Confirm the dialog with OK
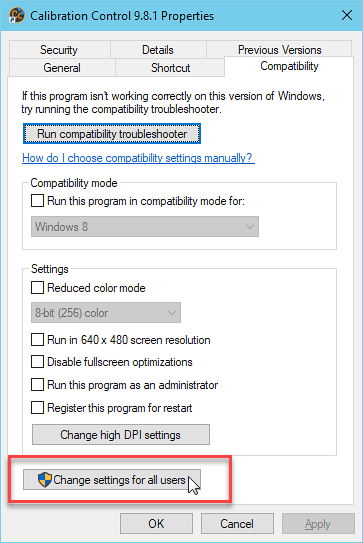 [x=157, y=524]
